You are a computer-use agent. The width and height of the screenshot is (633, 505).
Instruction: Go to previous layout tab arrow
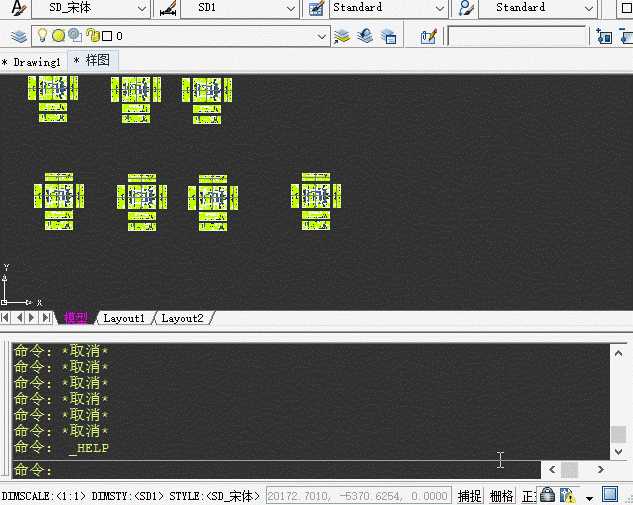19,318
